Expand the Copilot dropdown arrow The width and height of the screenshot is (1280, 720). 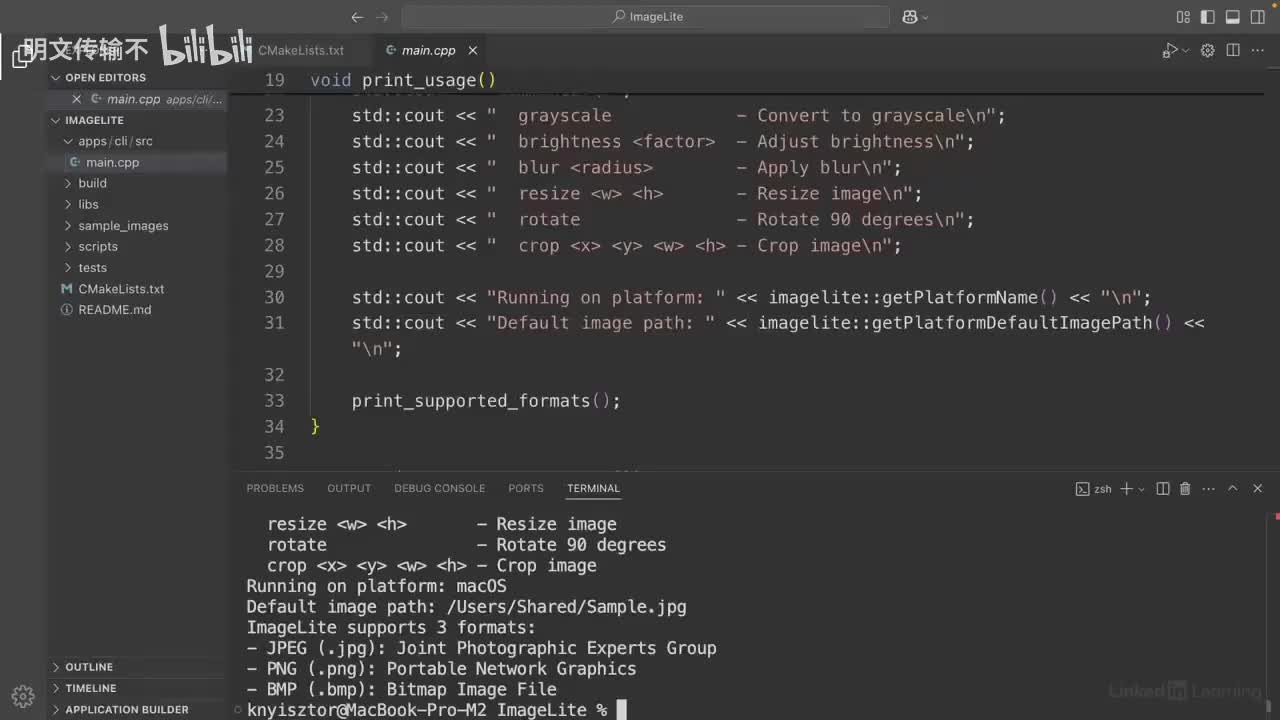[x=925, y=17]
